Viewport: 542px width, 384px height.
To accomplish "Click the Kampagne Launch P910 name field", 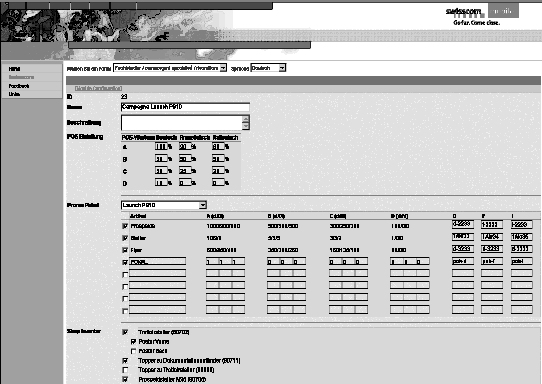I will (185, 107).
